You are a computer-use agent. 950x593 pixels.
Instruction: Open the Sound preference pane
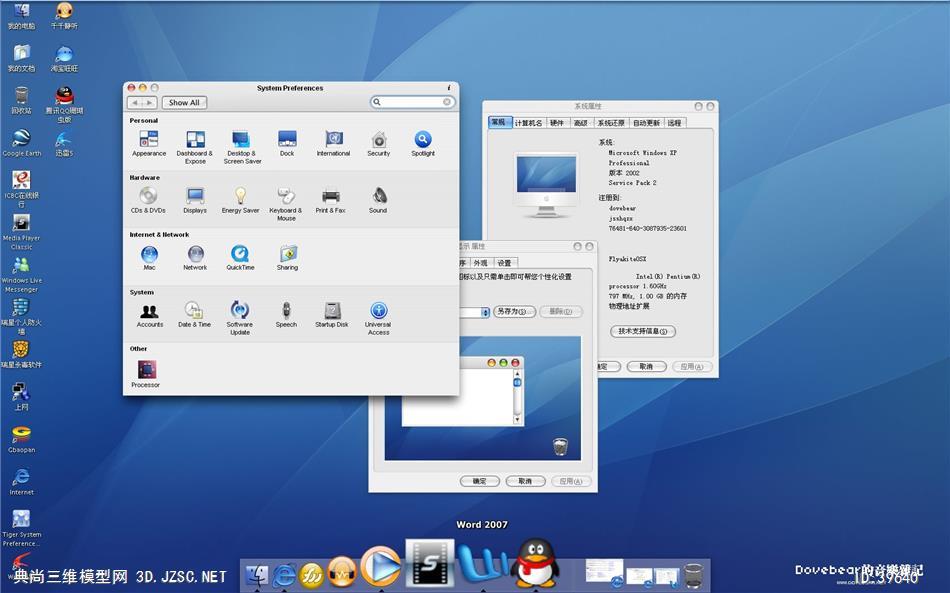point(378,200)
